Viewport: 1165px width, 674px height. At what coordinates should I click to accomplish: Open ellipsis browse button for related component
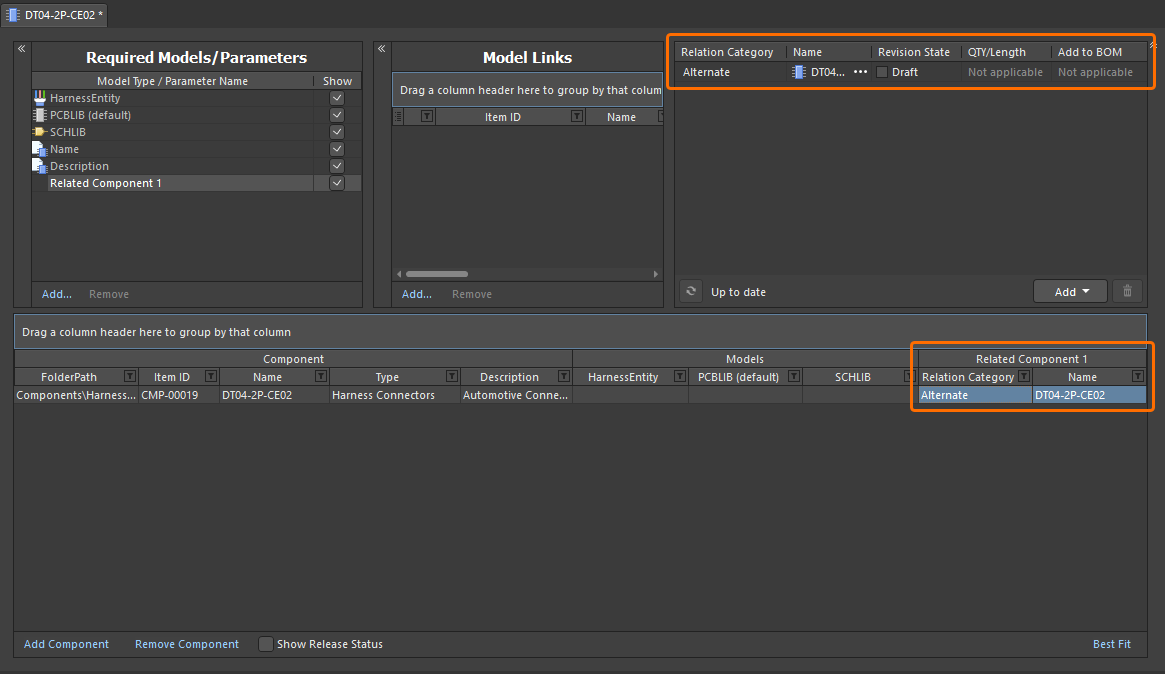click(x=860, y=72)
